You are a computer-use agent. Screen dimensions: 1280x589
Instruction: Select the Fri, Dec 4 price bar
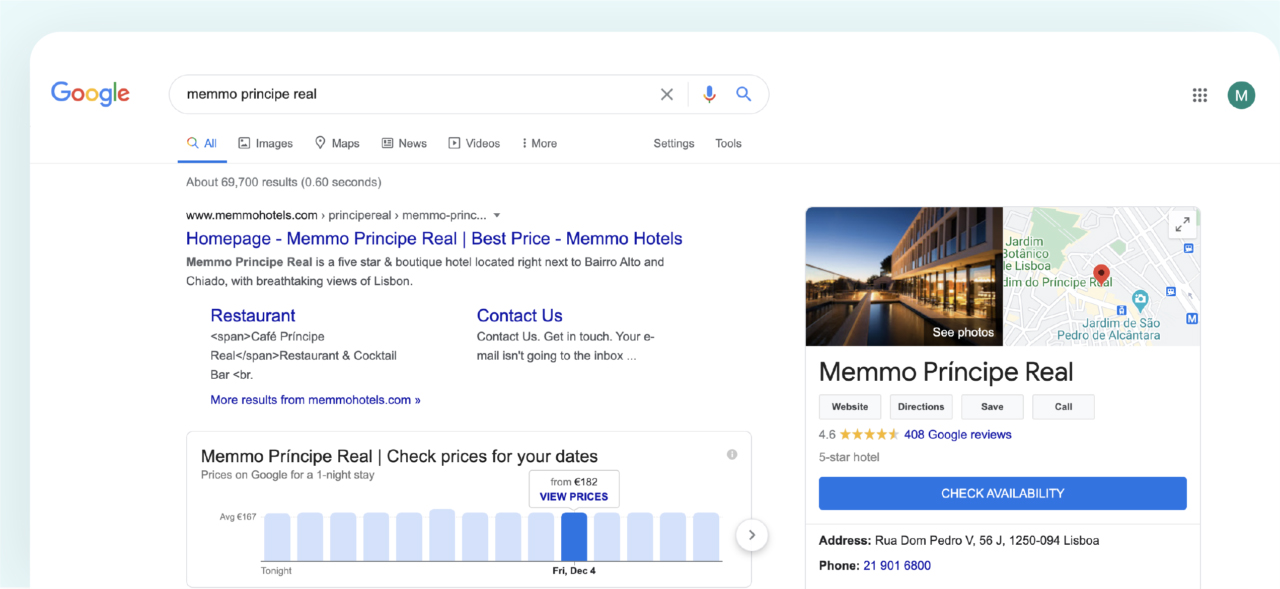click(x=574, y=537)
